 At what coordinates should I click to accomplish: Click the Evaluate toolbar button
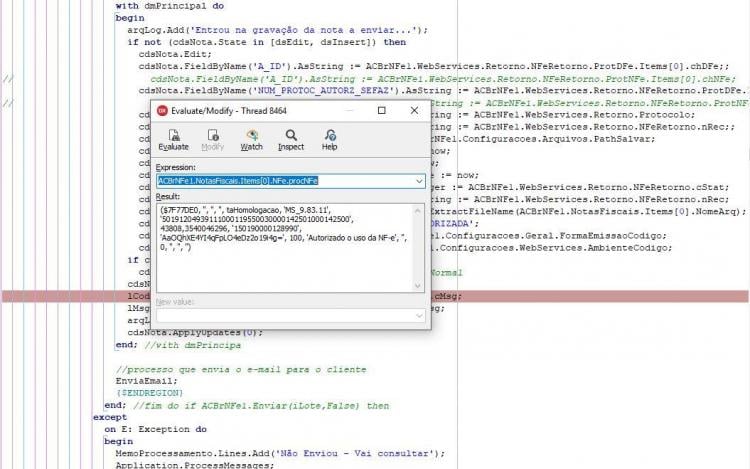click(173, 140)
